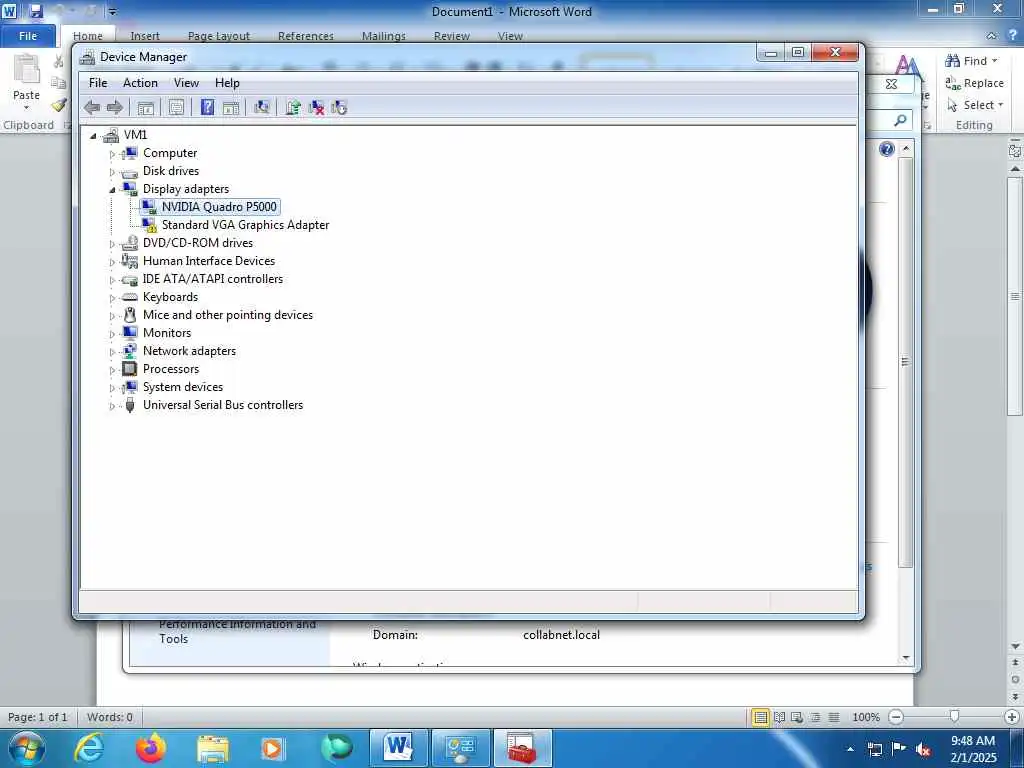
Task: Click the Replace button in Editing group
Action: coord(974,83)
